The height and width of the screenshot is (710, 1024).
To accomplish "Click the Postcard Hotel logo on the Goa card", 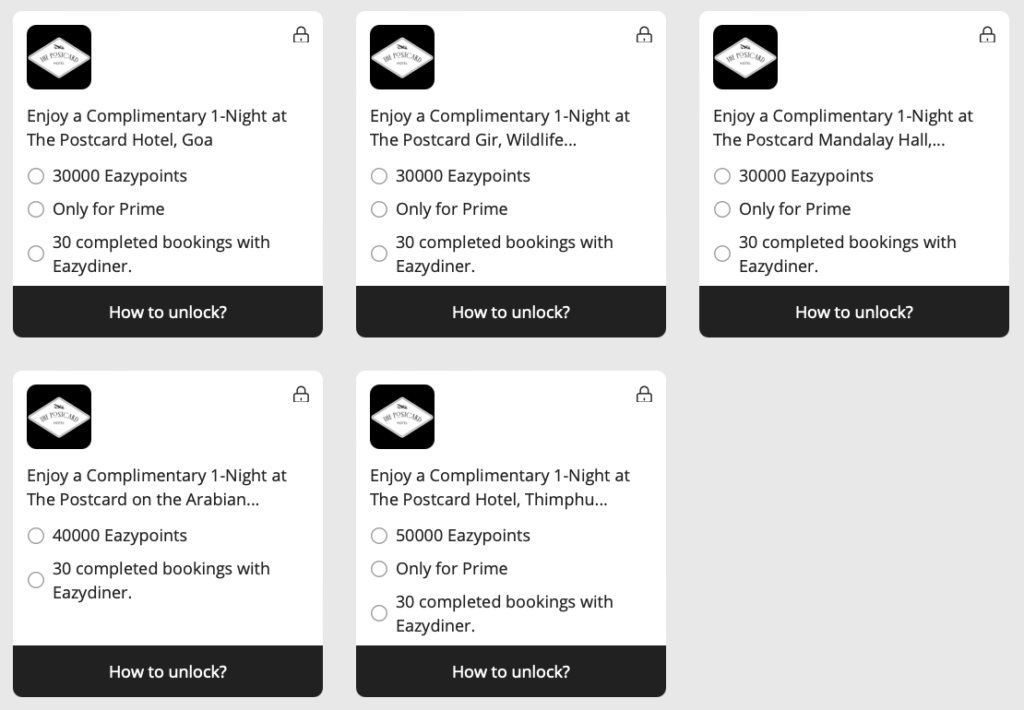I will coord(59,57).
